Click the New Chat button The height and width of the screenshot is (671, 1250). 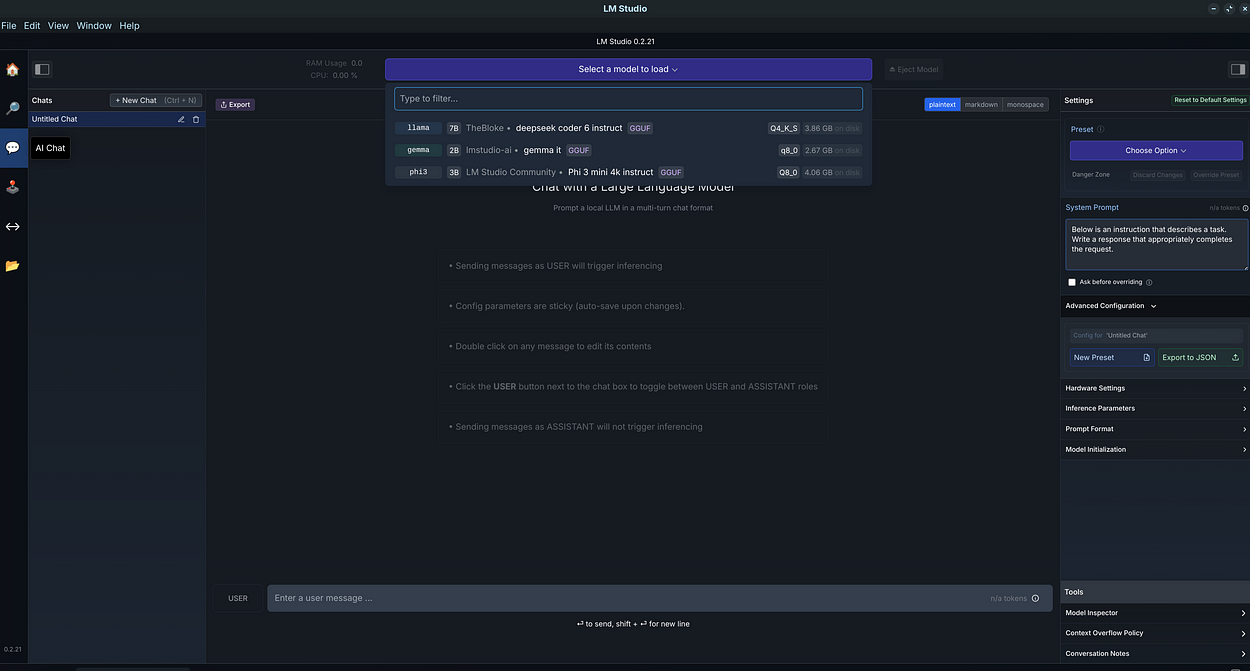[x=156, y=100]
